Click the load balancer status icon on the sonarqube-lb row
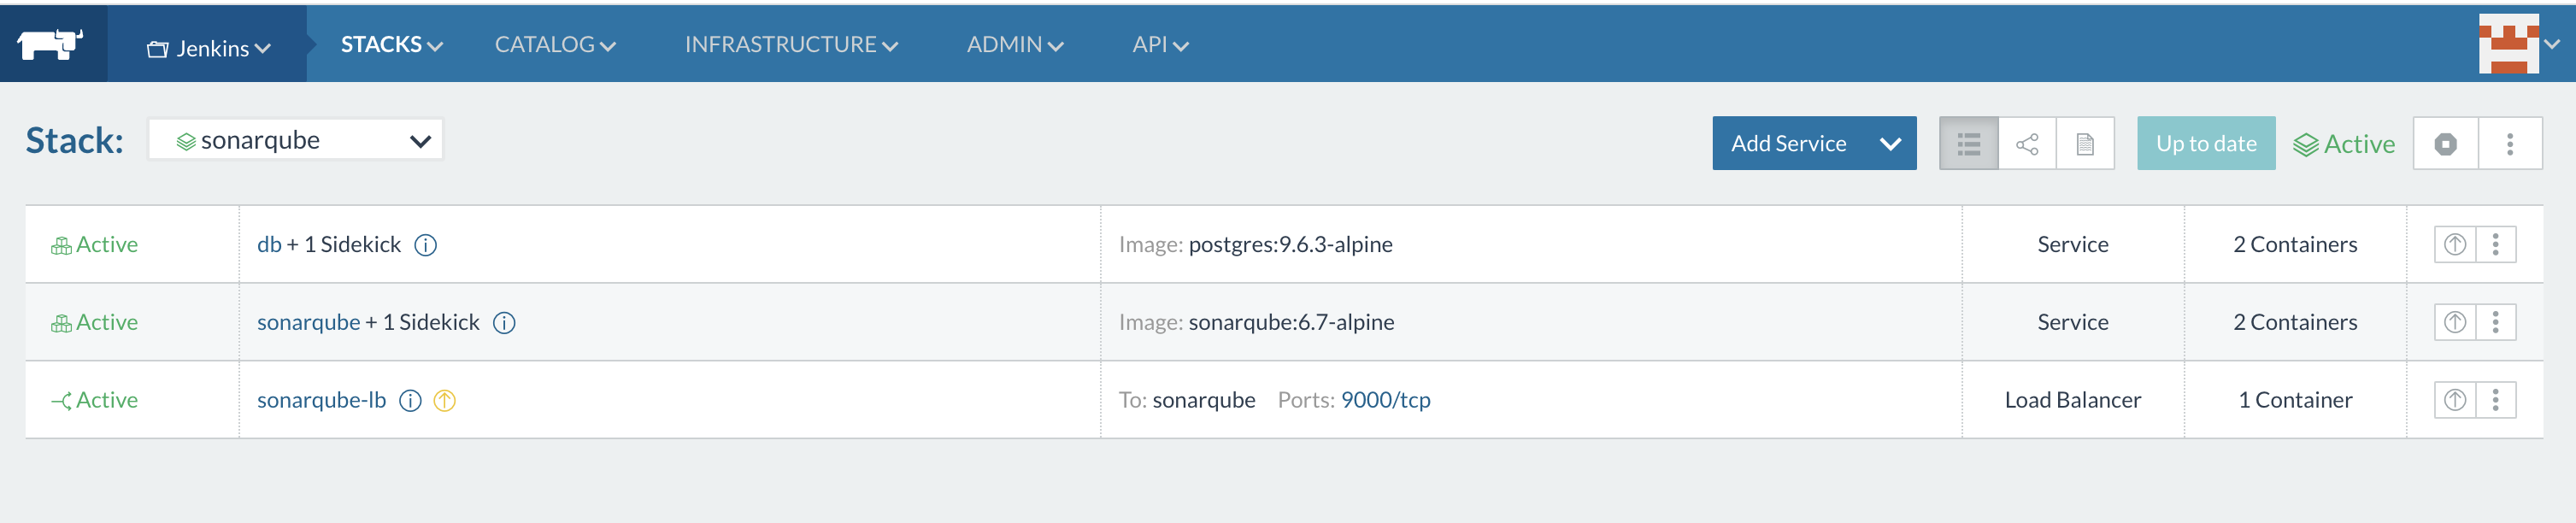The image size is (2576, 523). point(61,401)
